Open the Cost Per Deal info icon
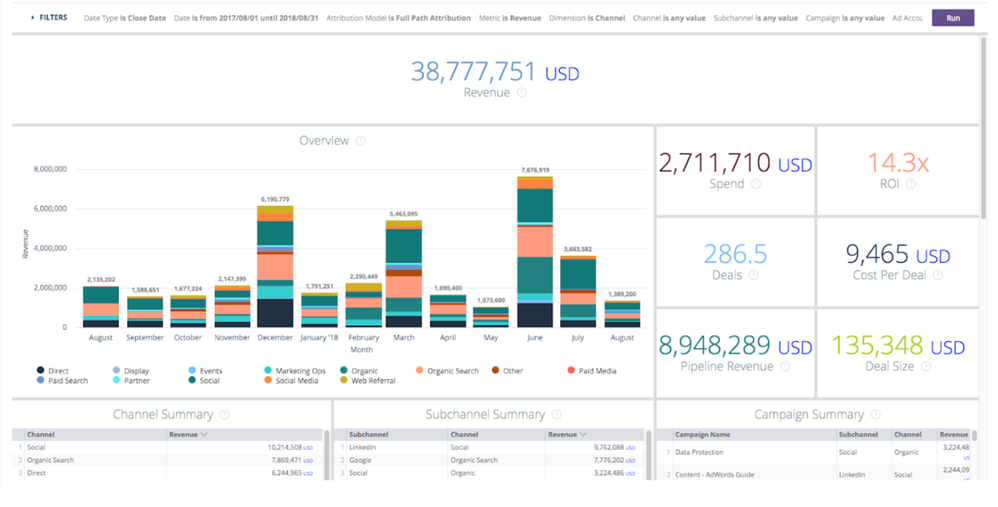The width and height of the screenshot is (998, 507). [x=938, y=275]
